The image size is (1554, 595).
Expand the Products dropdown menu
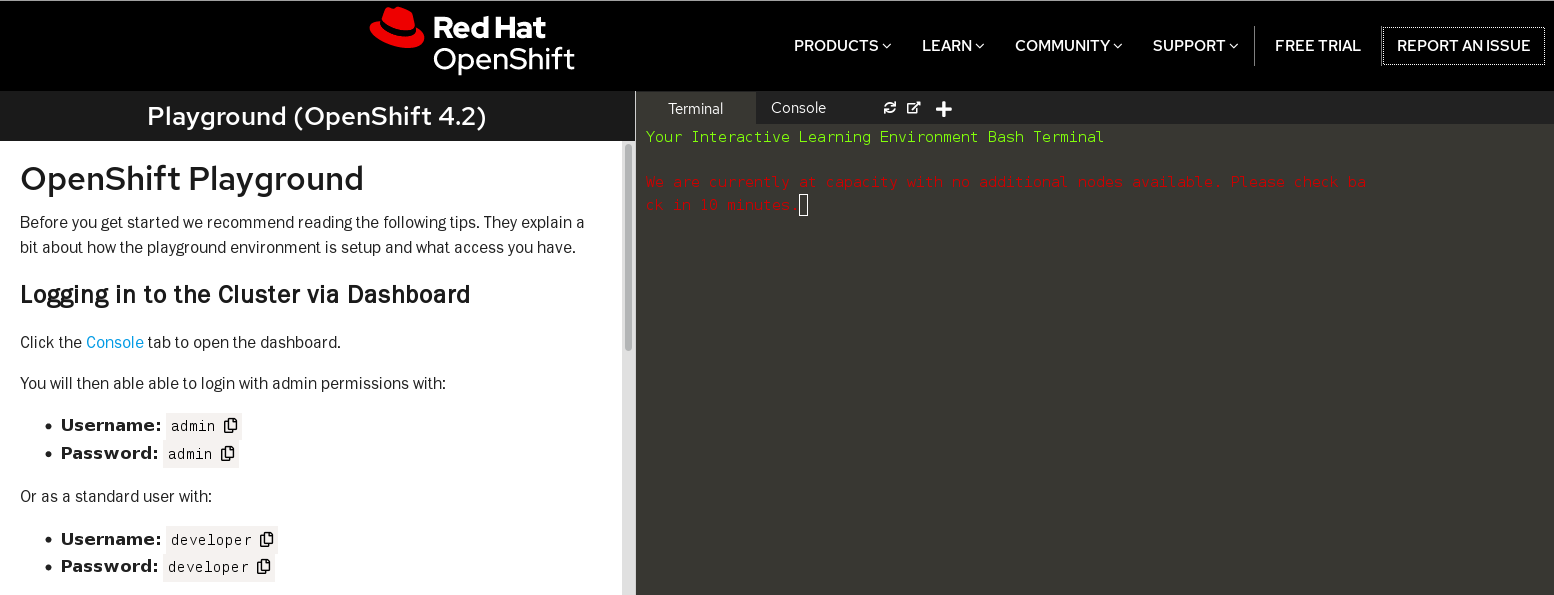click(x=842, y=46)
